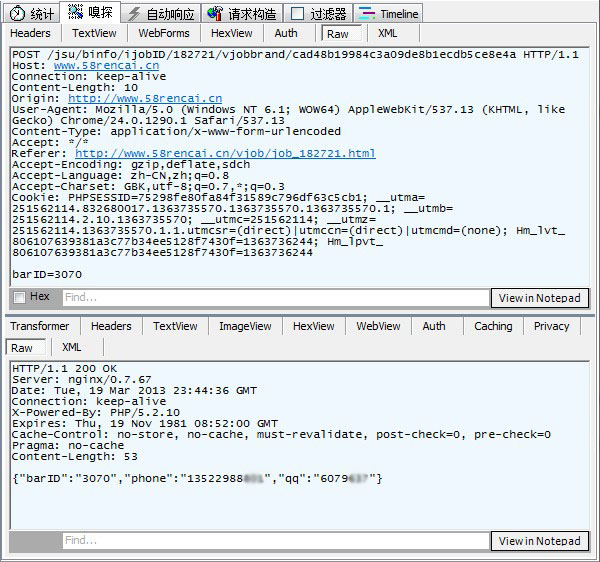The image size is (600, 562).
Task: Click the X-Powered-By: PHP/5.2.10 line
Action: point(96,412)
